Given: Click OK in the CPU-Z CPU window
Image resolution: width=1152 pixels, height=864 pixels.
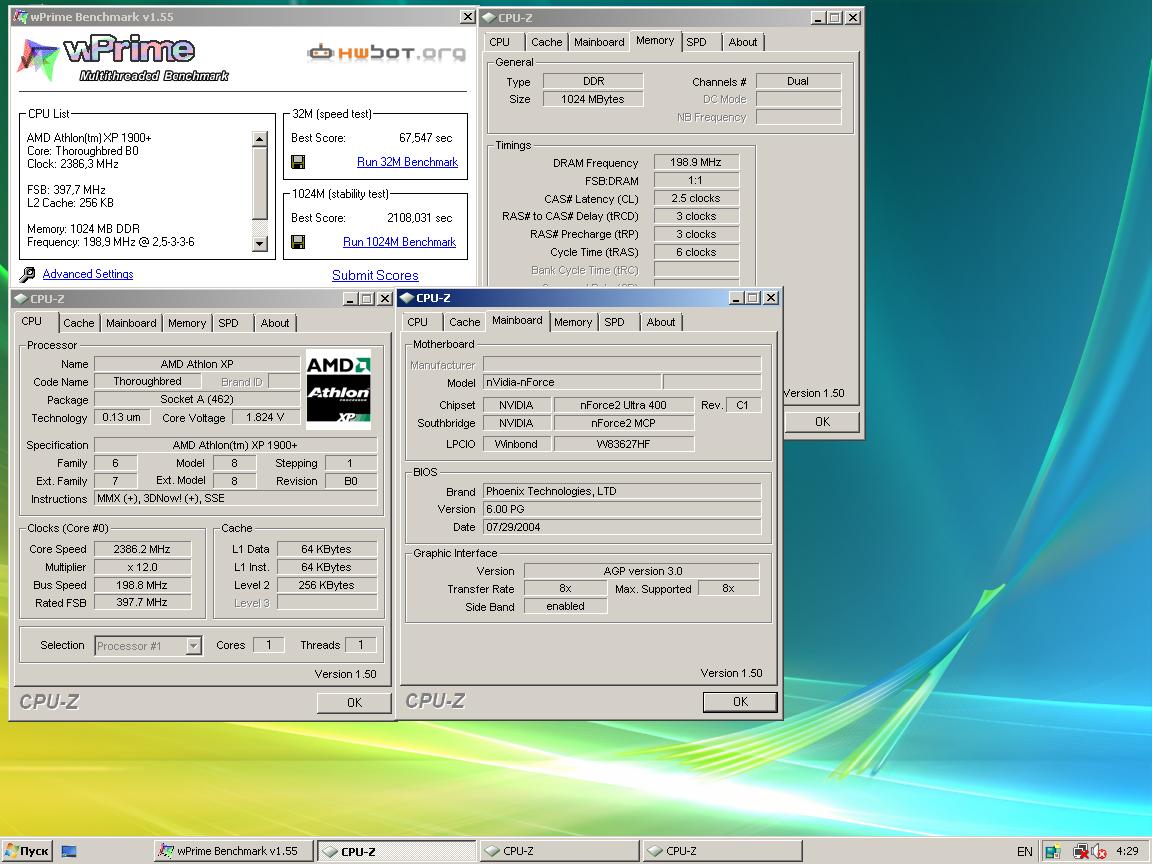Looking at the screenshot, I should point(354,703).
